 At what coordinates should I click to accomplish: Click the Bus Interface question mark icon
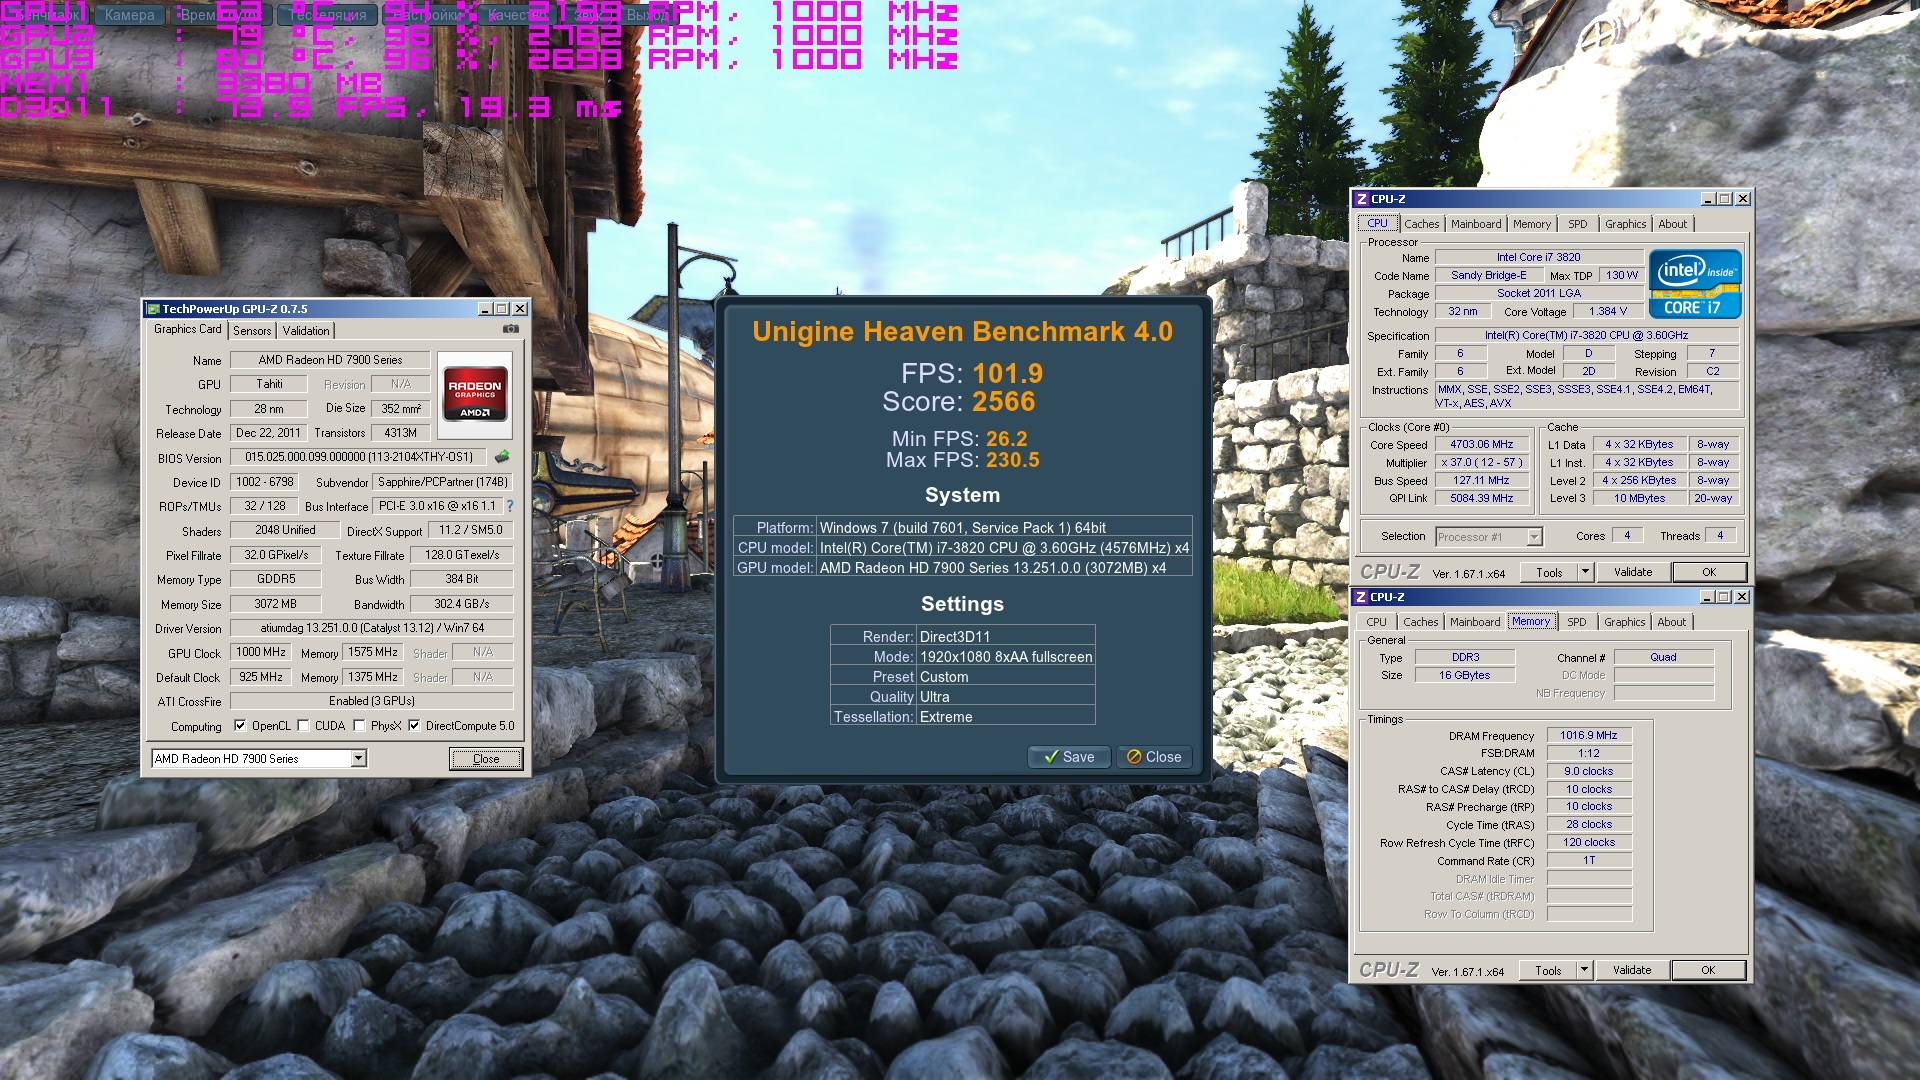tap(510, 506)
